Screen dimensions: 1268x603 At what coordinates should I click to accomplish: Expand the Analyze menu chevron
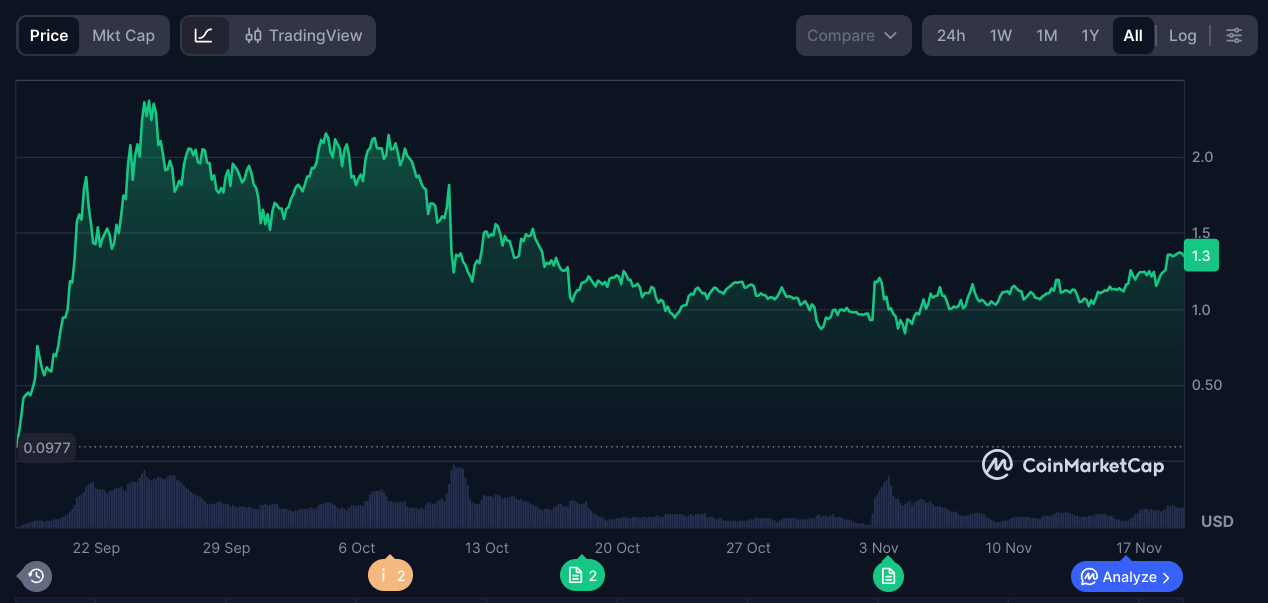coord(1166,577)
